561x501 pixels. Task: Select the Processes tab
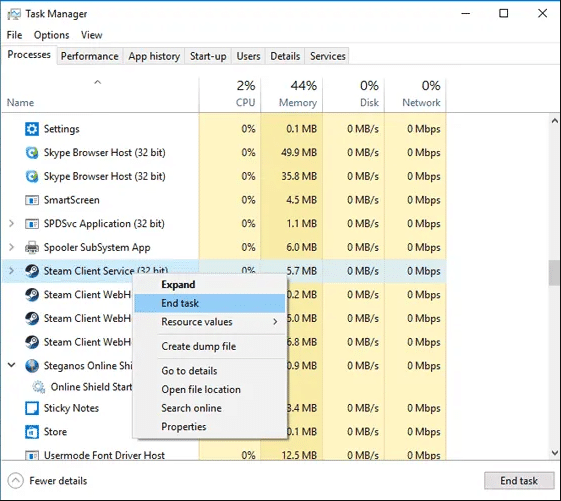click(x=29, y=55)
